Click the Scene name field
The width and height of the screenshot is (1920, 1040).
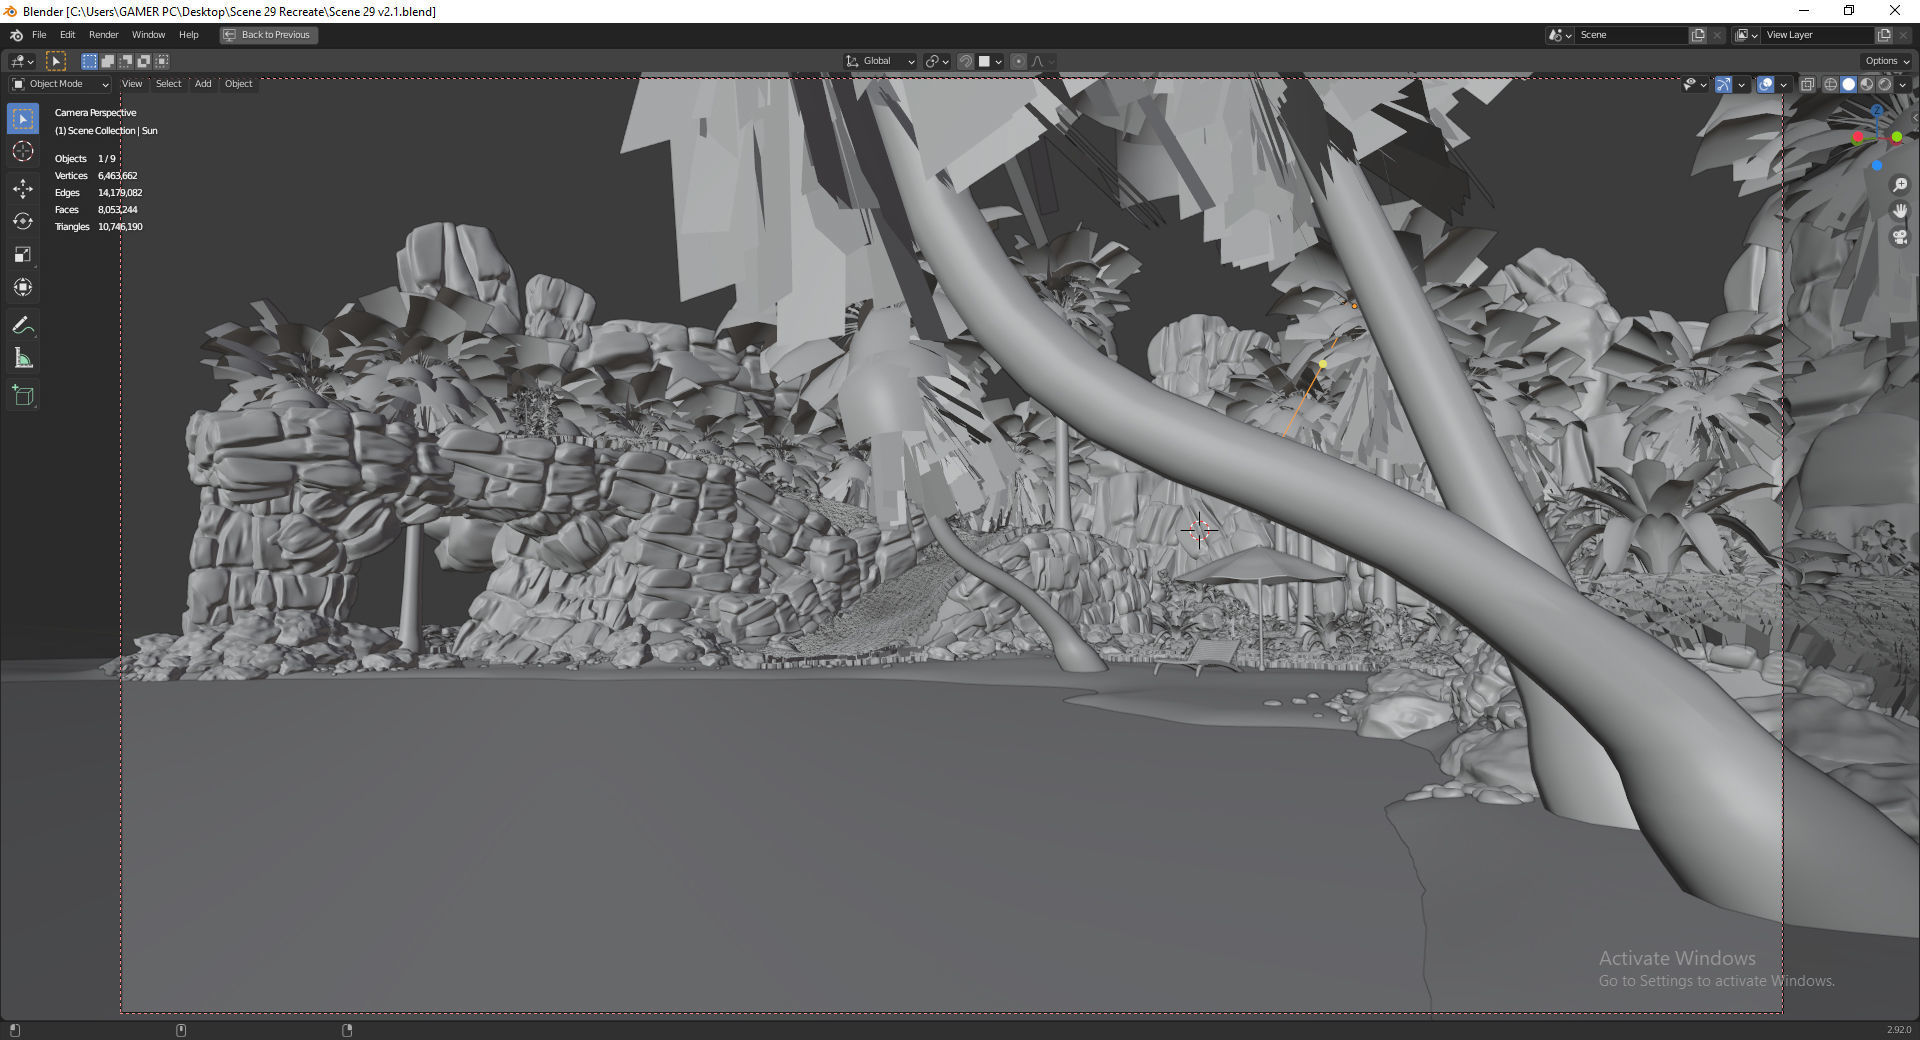click(x=1632, y=35)
